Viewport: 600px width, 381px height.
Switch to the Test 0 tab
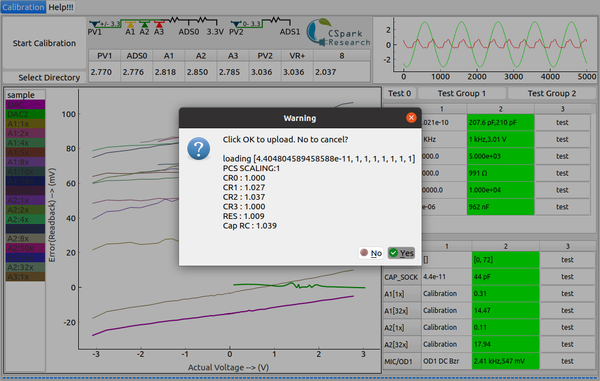tap(399, 93)
